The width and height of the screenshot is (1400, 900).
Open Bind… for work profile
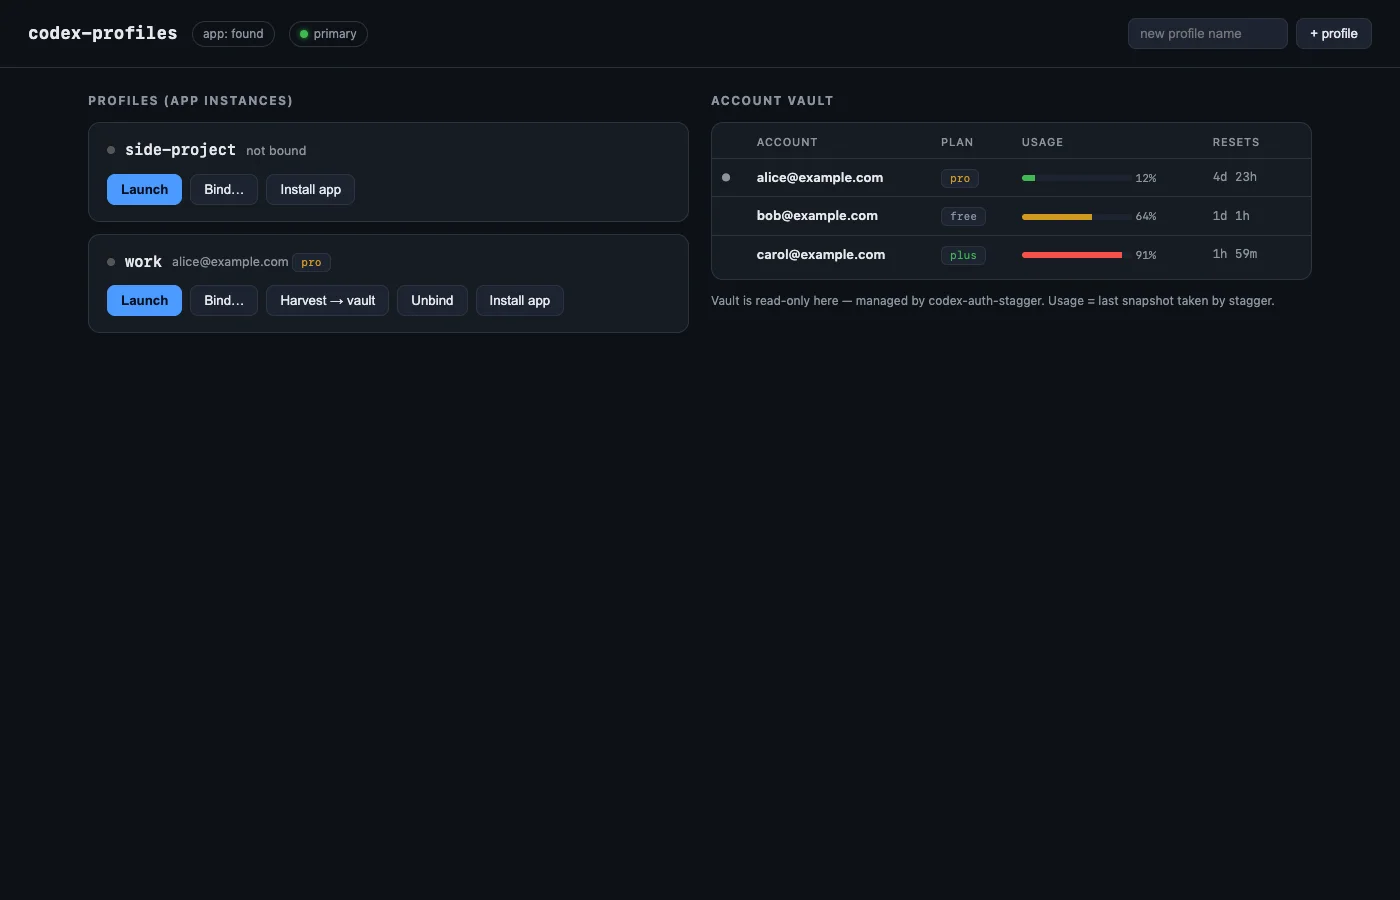(224, 300)
